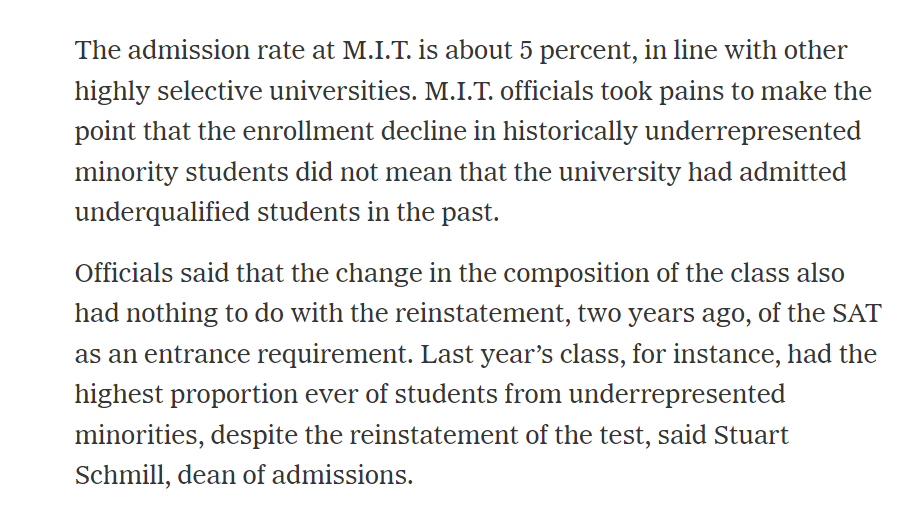Click the word "minorities,"
This screenshot has width=922, height=507.
pos(139,436)
